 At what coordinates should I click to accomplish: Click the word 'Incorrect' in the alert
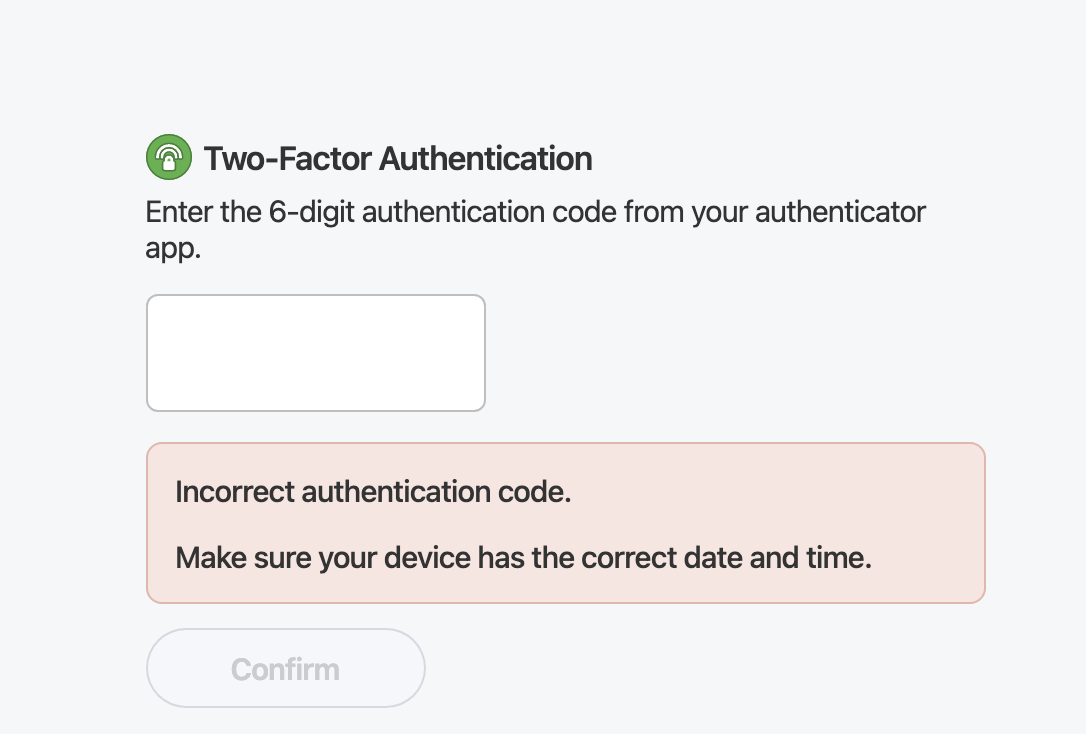(x=235, y=492)
